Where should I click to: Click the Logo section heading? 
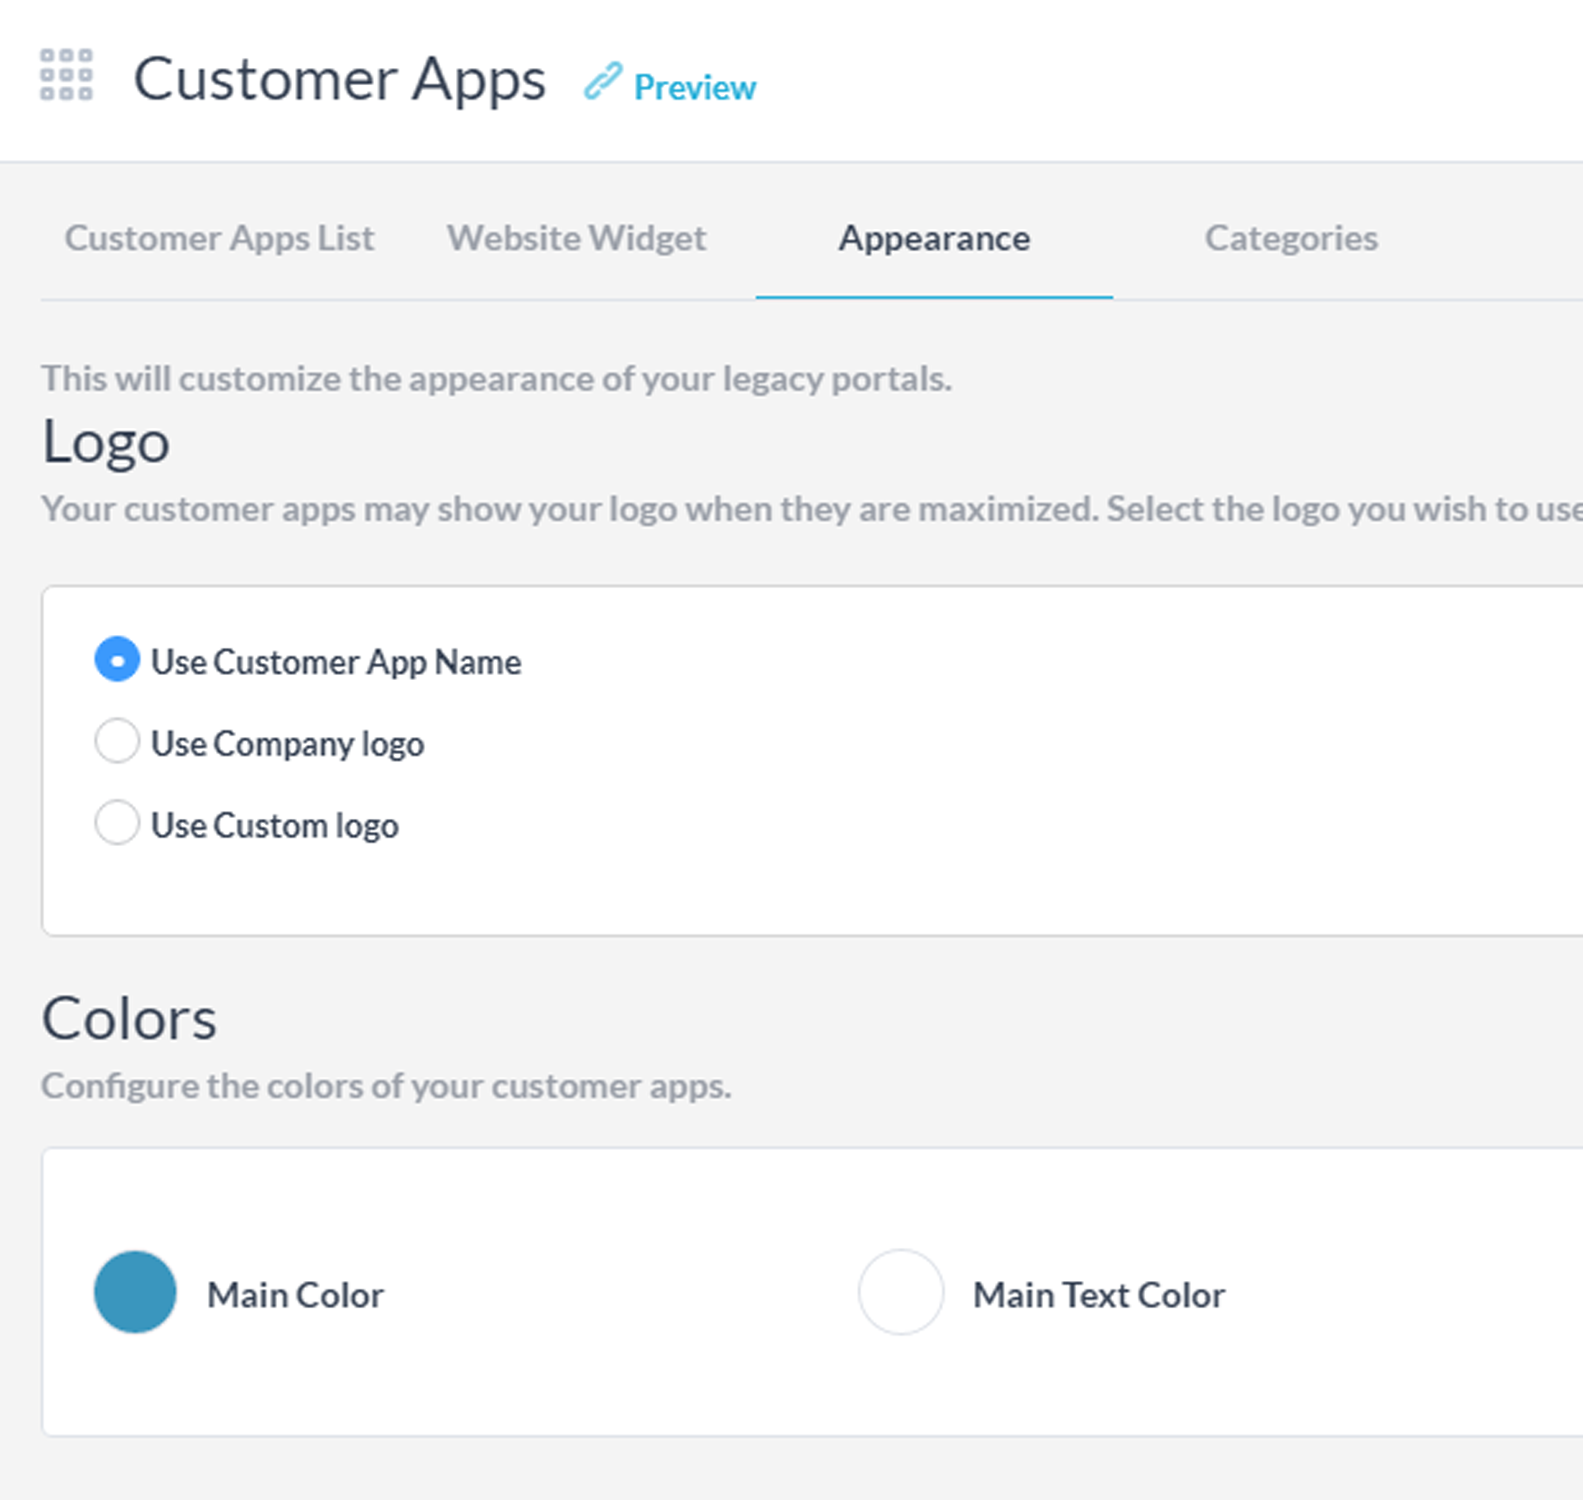pos(106,442)
